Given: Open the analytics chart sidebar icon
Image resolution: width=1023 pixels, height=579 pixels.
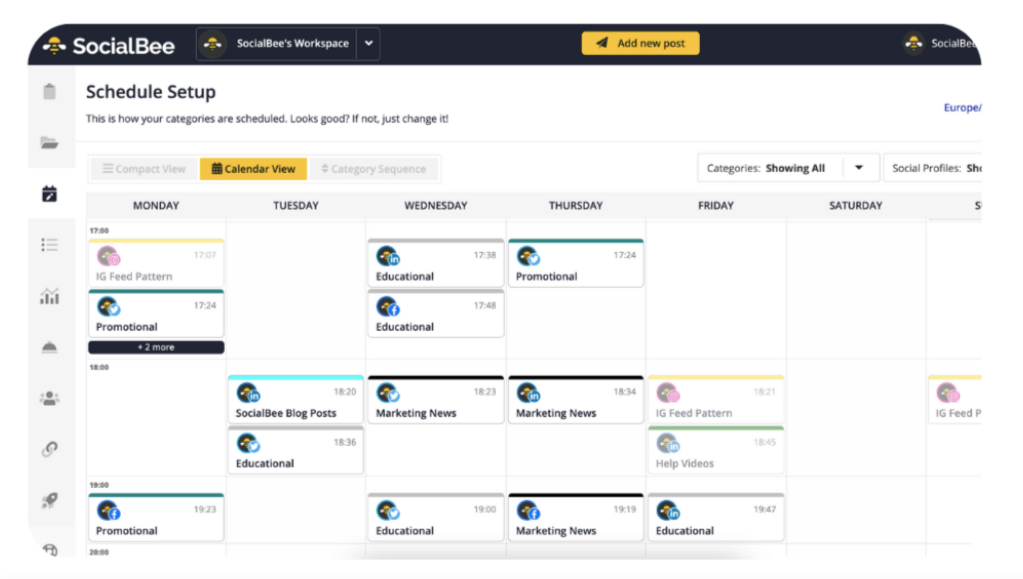Looking at the screenshot, I should (50, 296).
